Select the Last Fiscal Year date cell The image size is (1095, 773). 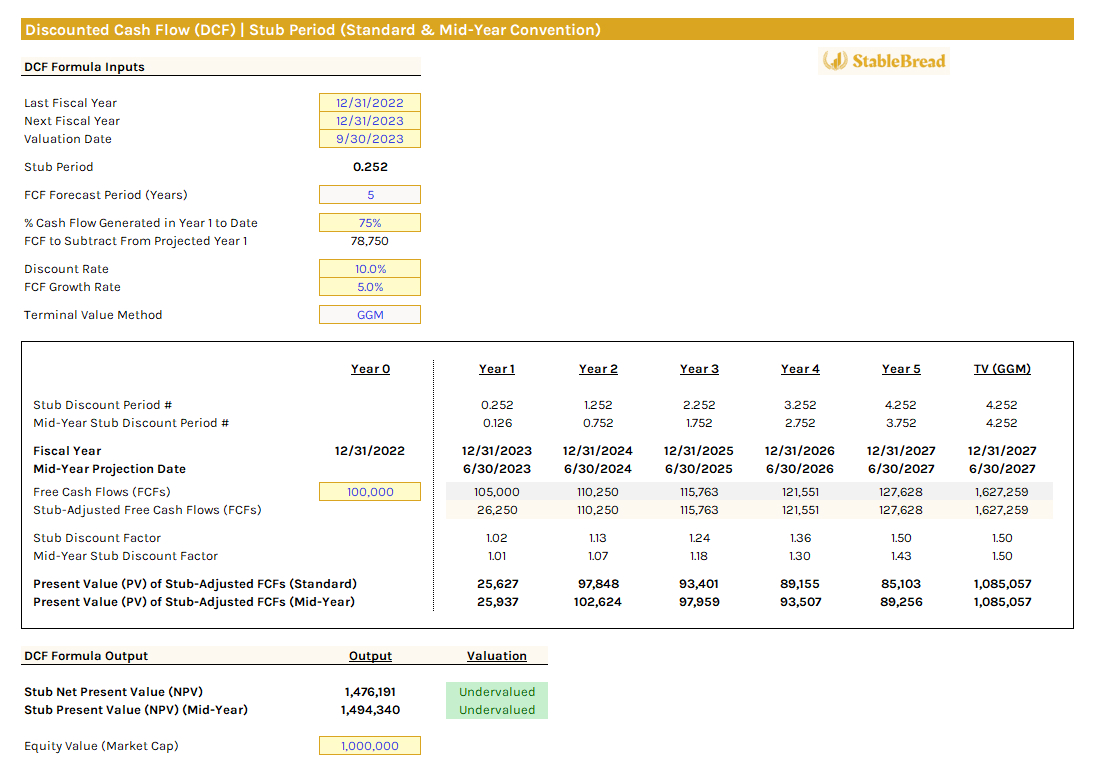(x=370, y=102)
